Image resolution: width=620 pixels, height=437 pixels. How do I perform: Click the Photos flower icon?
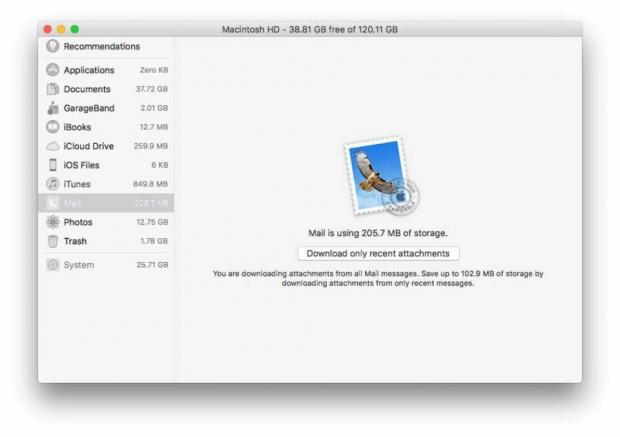tap(53, 222)
